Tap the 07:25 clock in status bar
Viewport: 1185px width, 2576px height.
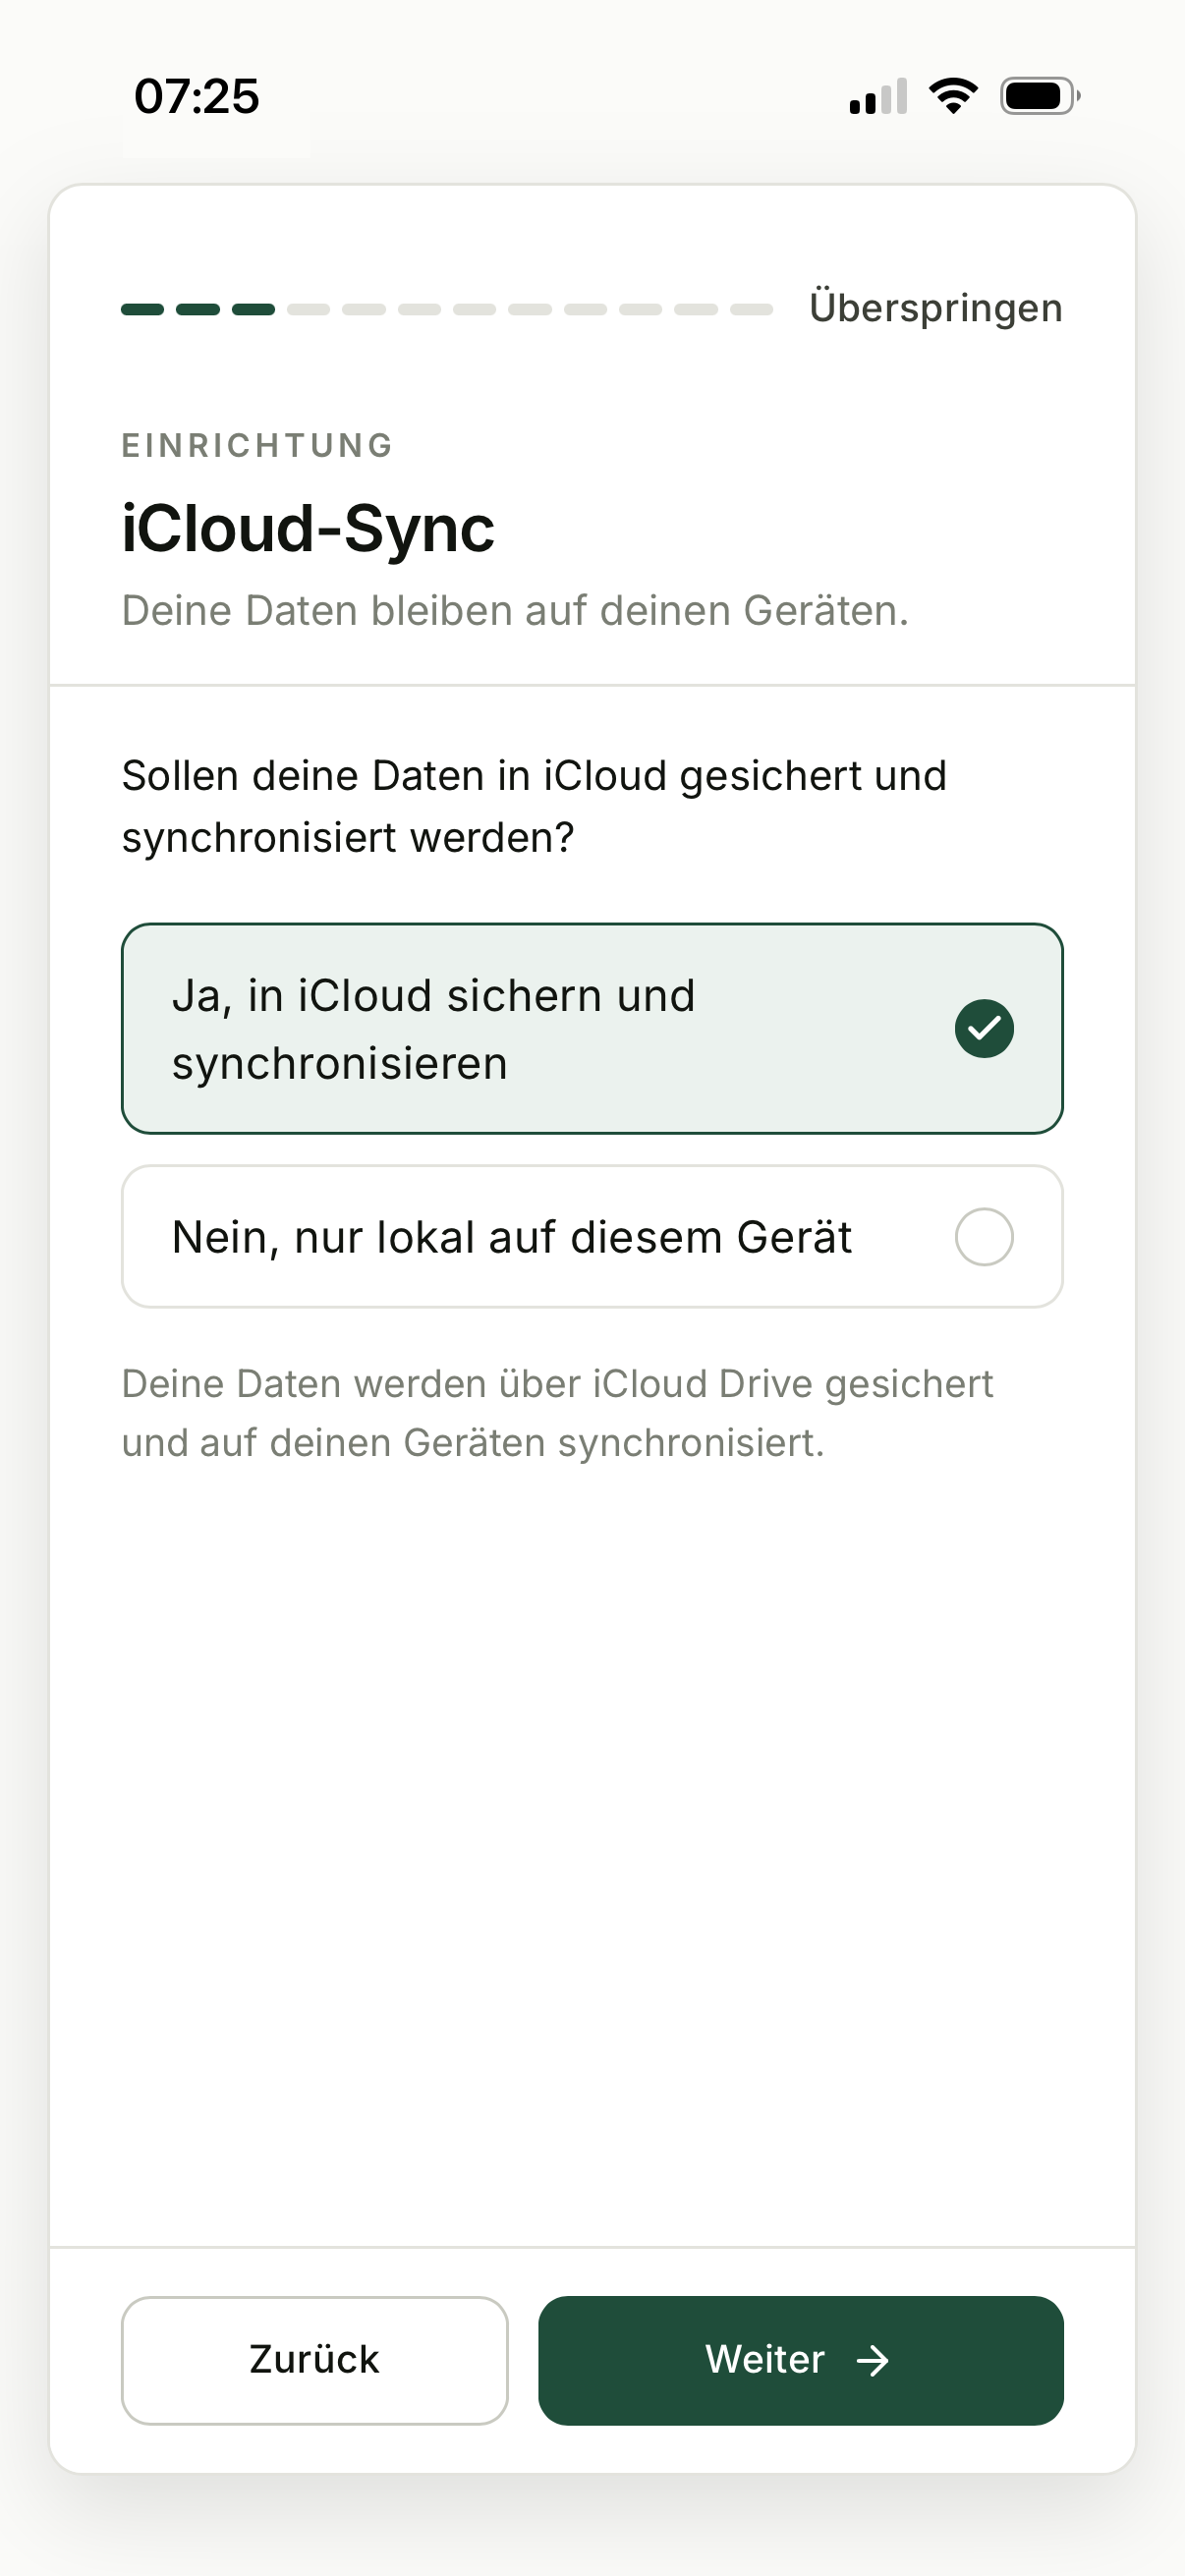tap(197, 97)
